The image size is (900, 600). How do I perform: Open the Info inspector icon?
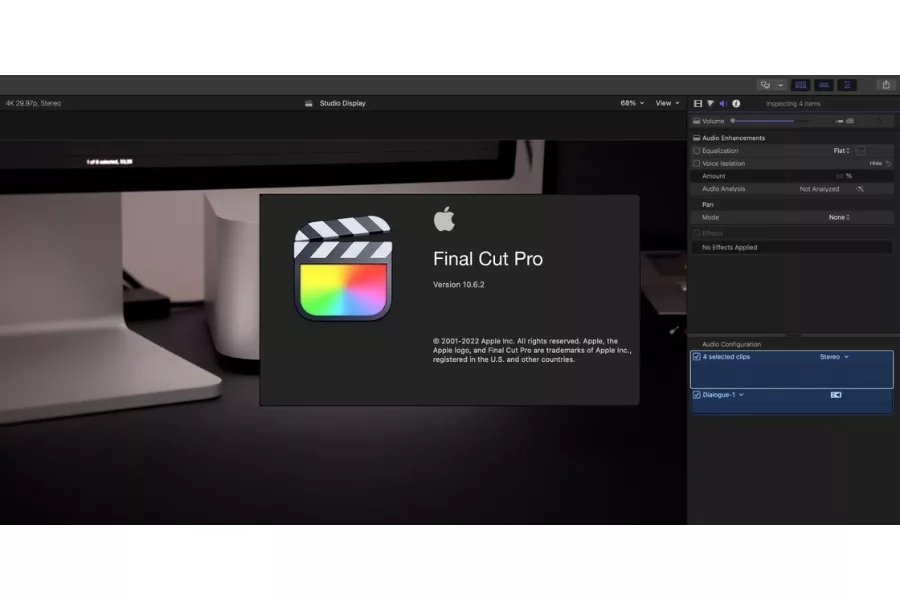736,104
